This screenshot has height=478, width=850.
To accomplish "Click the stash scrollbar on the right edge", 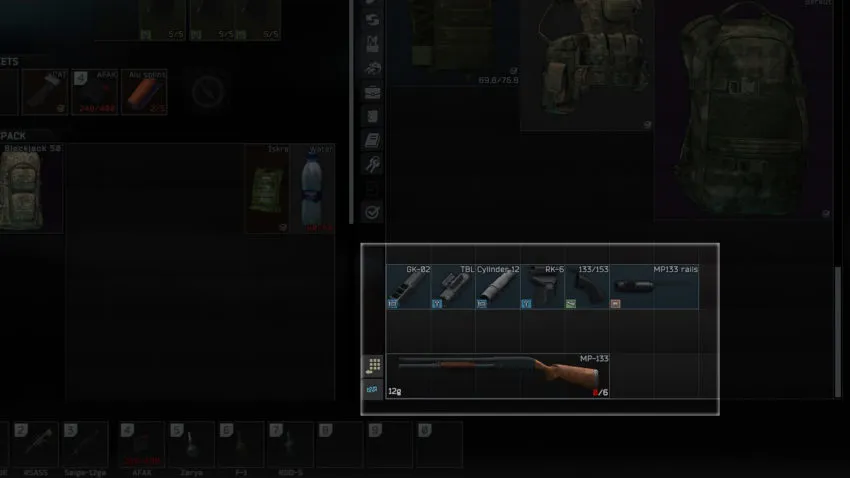I will coord(838,332).
